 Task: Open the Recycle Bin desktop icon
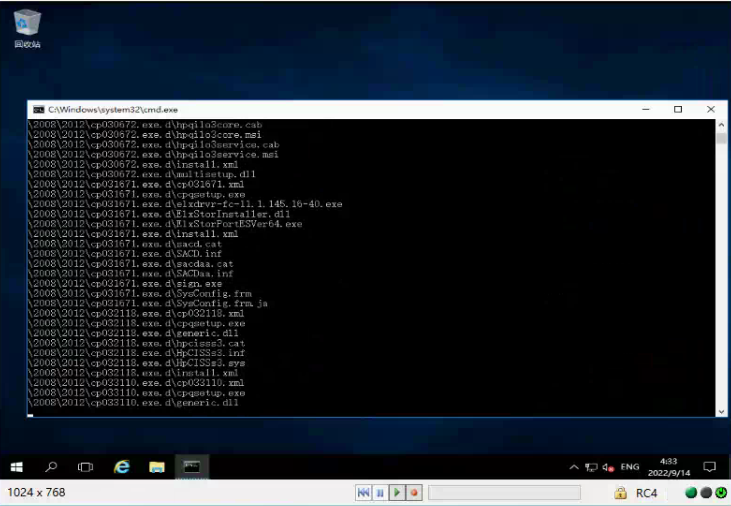27,27
